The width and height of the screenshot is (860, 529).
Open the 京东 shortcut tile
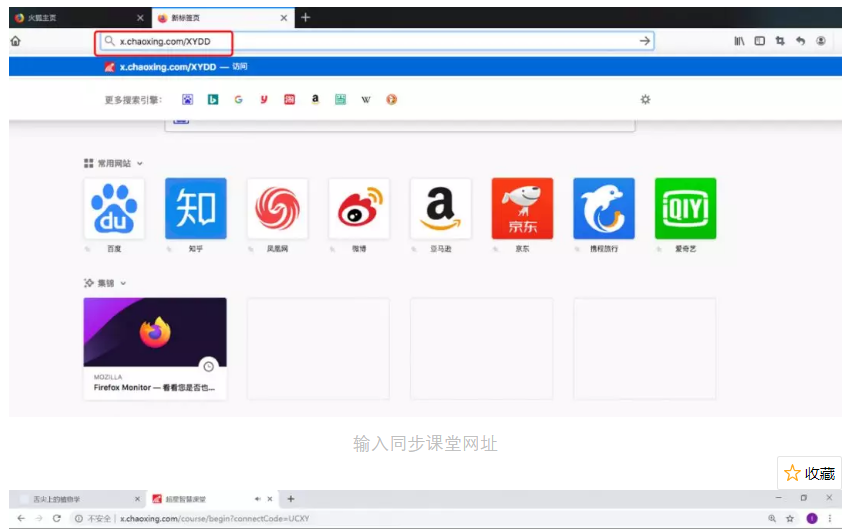coord(522,210)
